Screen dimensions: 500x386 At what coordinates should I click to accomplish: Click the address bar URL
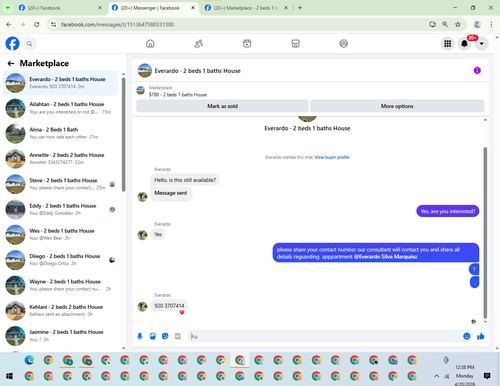117,25
